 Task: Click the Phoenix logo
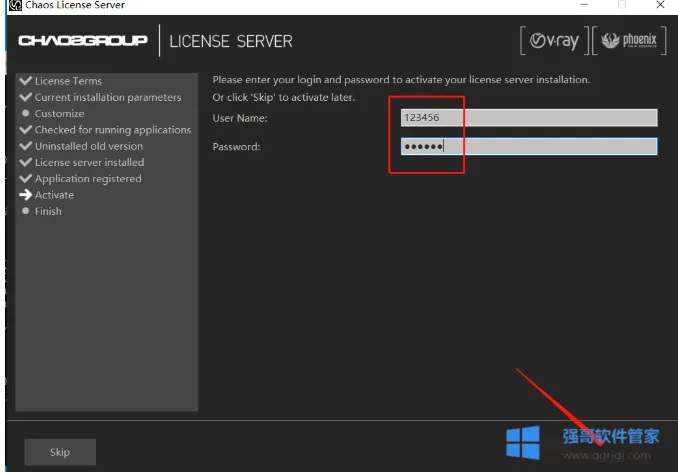click(x=629, y=41)
